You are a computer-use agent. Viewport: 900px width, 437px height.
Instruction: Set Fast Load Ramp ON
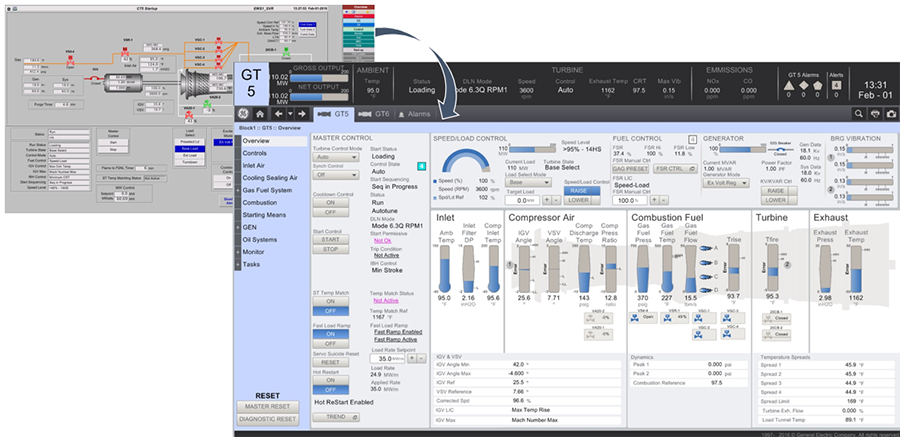[x=331, y=334]
